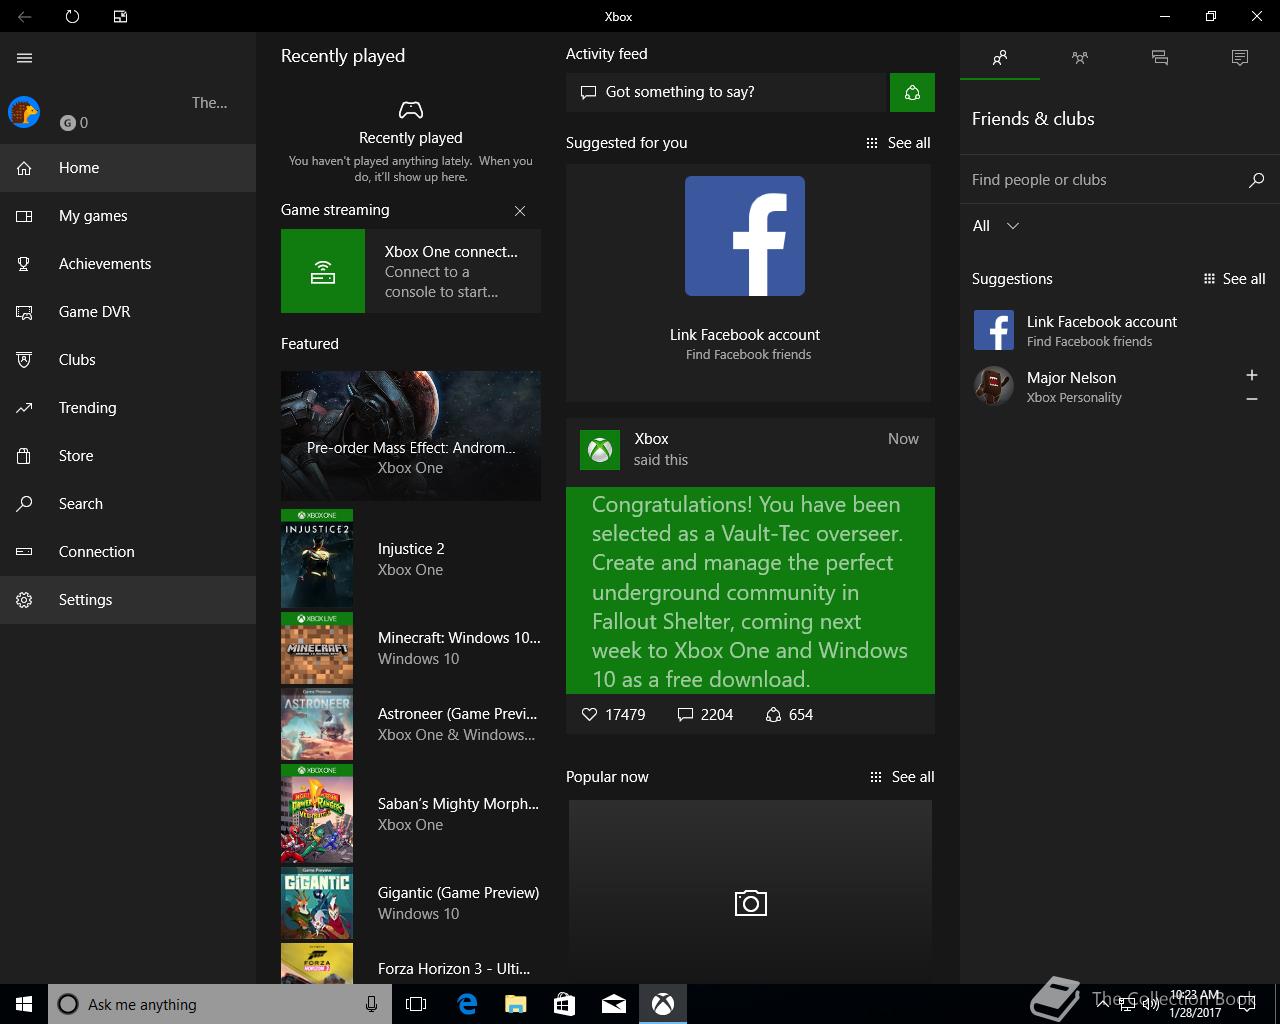Open Achievements page

[128, 264]
